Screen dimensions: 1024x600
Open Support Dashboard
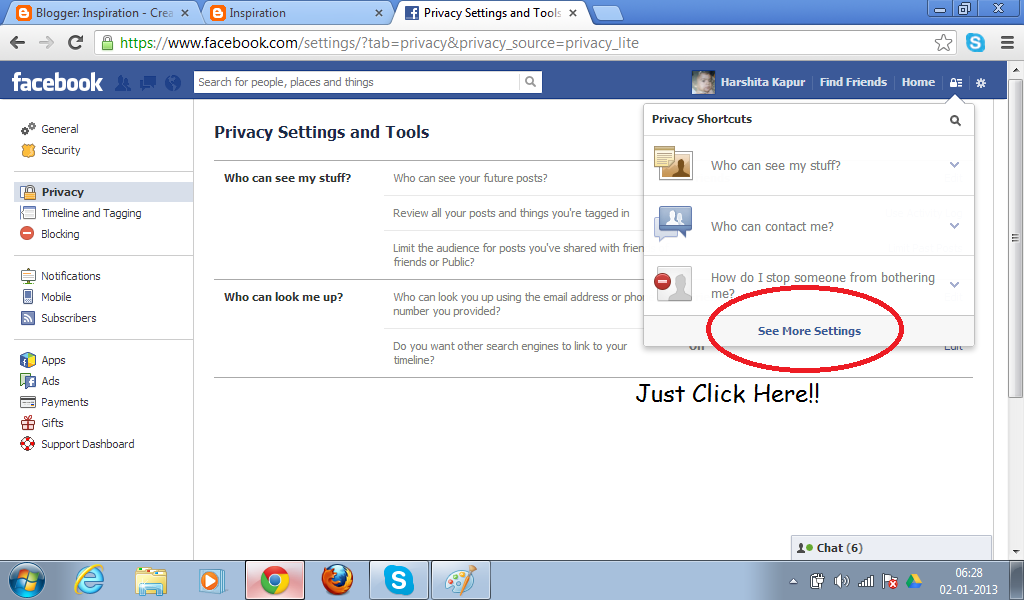point(88,444)
